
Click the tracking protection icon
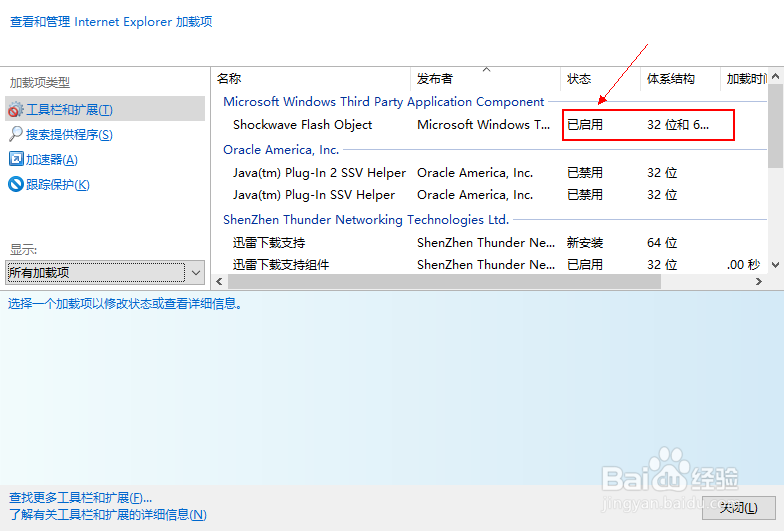pyautogui.click(x=16, y=184)
